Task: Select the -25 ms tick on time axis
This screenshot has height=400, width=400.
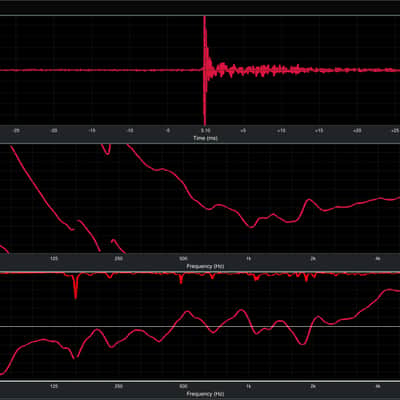Action: 16,131
